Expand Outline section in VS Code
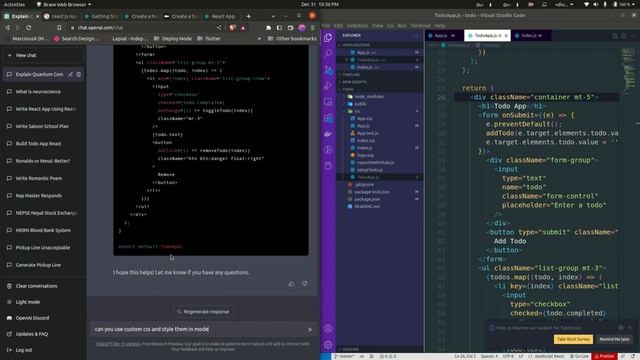The height and width of the screenshot is (360, 640). click(351, 349)
